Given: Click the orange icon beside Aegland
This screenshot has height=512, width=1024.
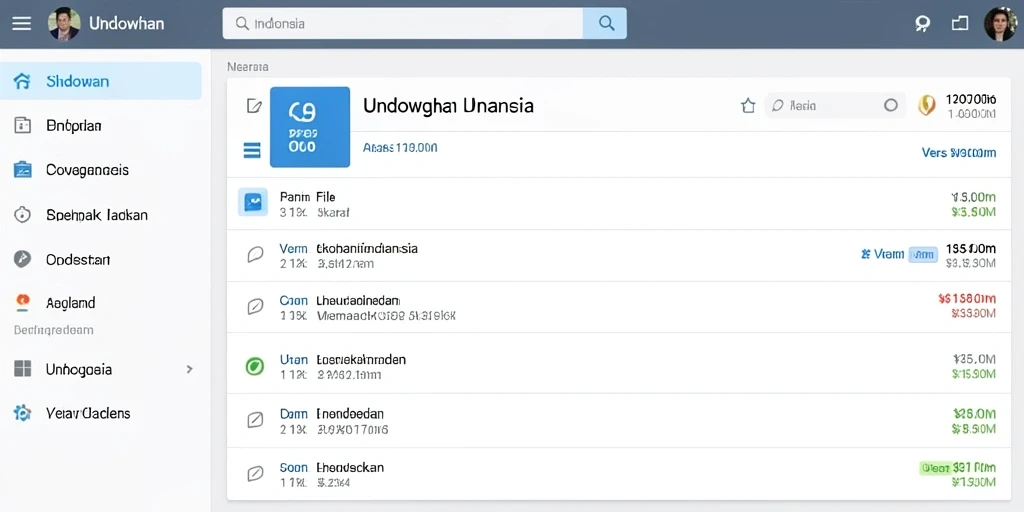Looking at the screenshot, I should (x=22, y=302).
